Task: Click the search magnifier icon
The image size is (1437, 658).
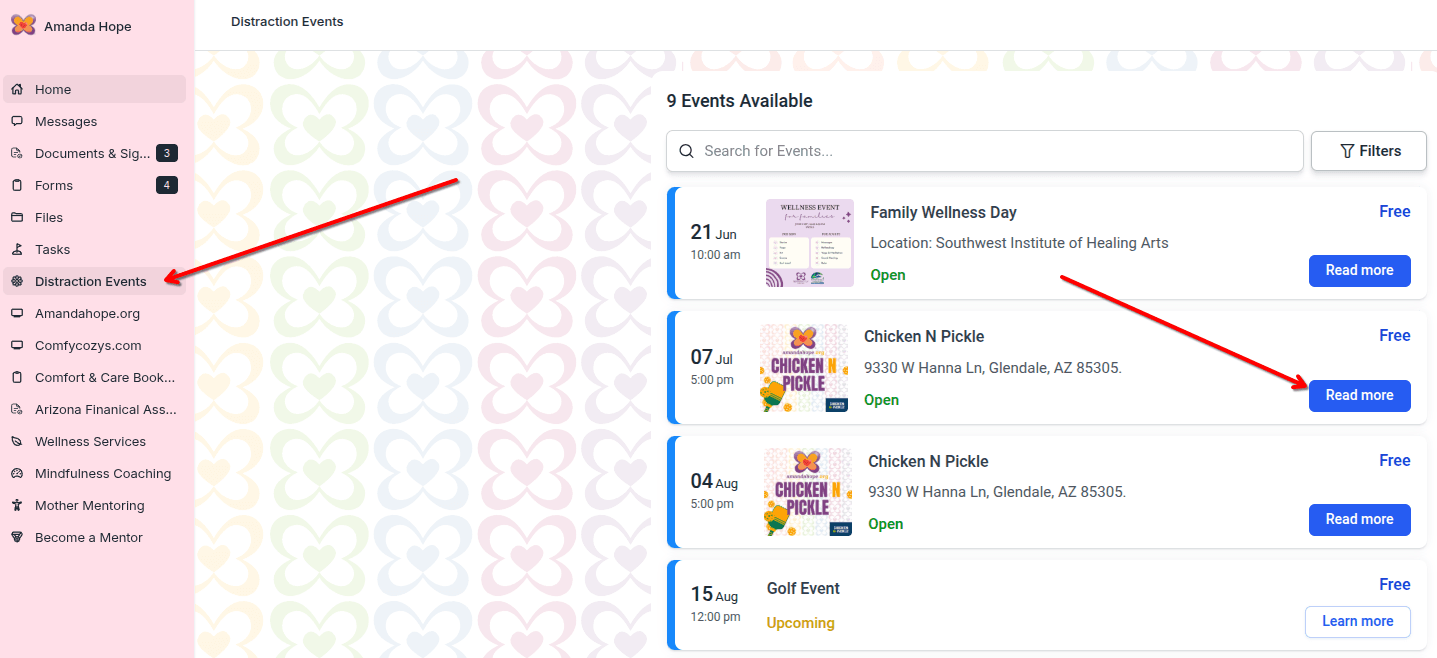Action: tap(687, 151)
